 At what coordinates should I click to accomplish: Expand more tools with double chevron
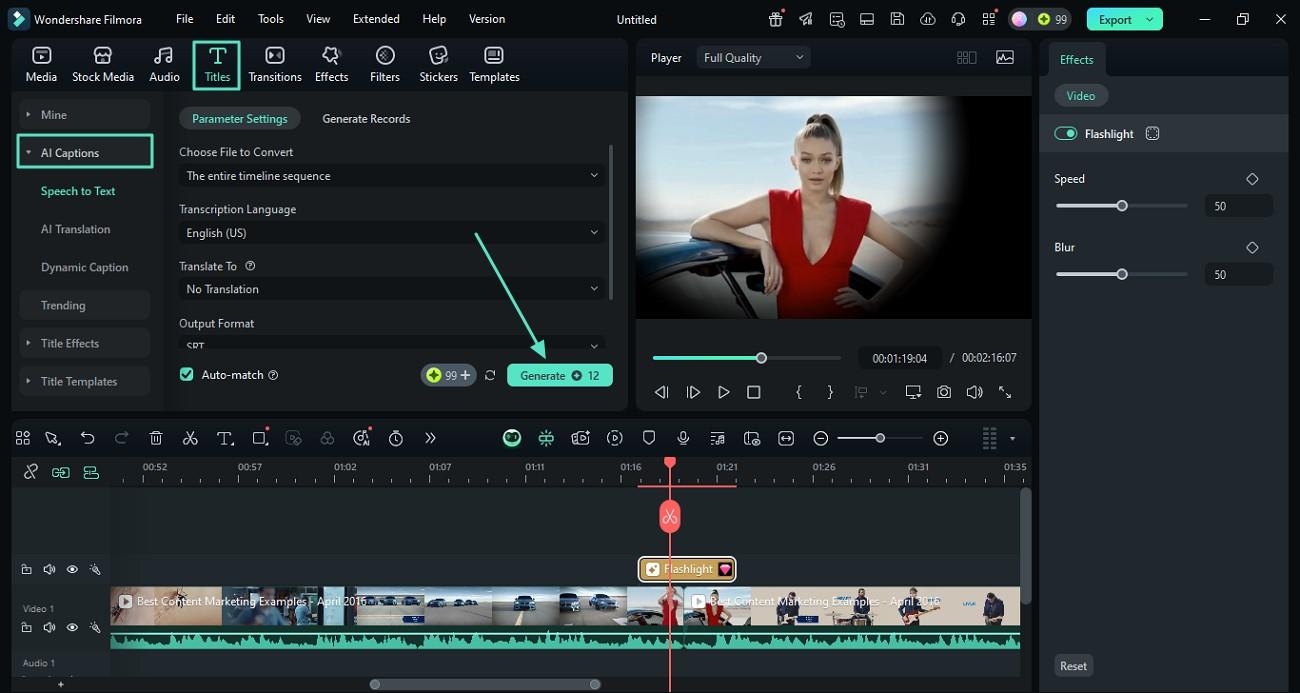pyautogui.click(x=430, y=438)
